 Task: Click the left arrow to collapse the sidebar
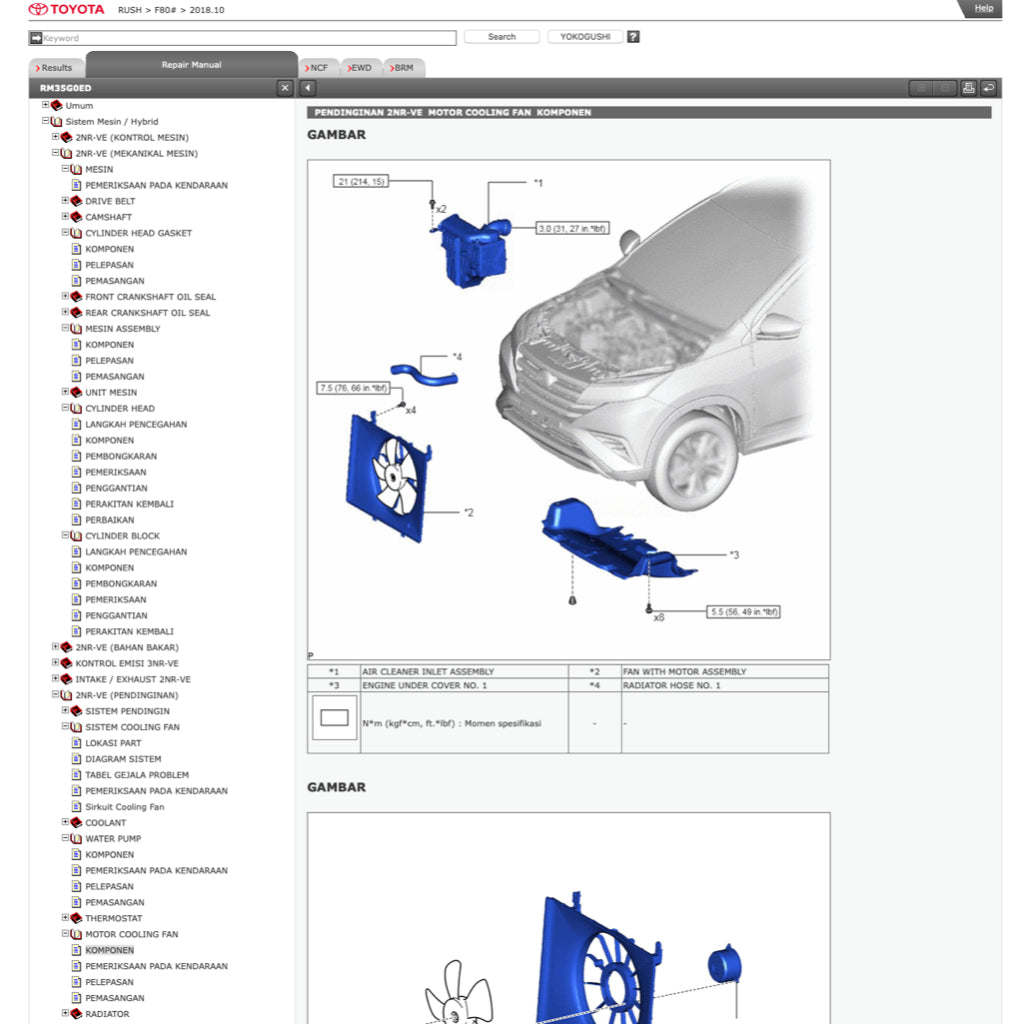308,88
